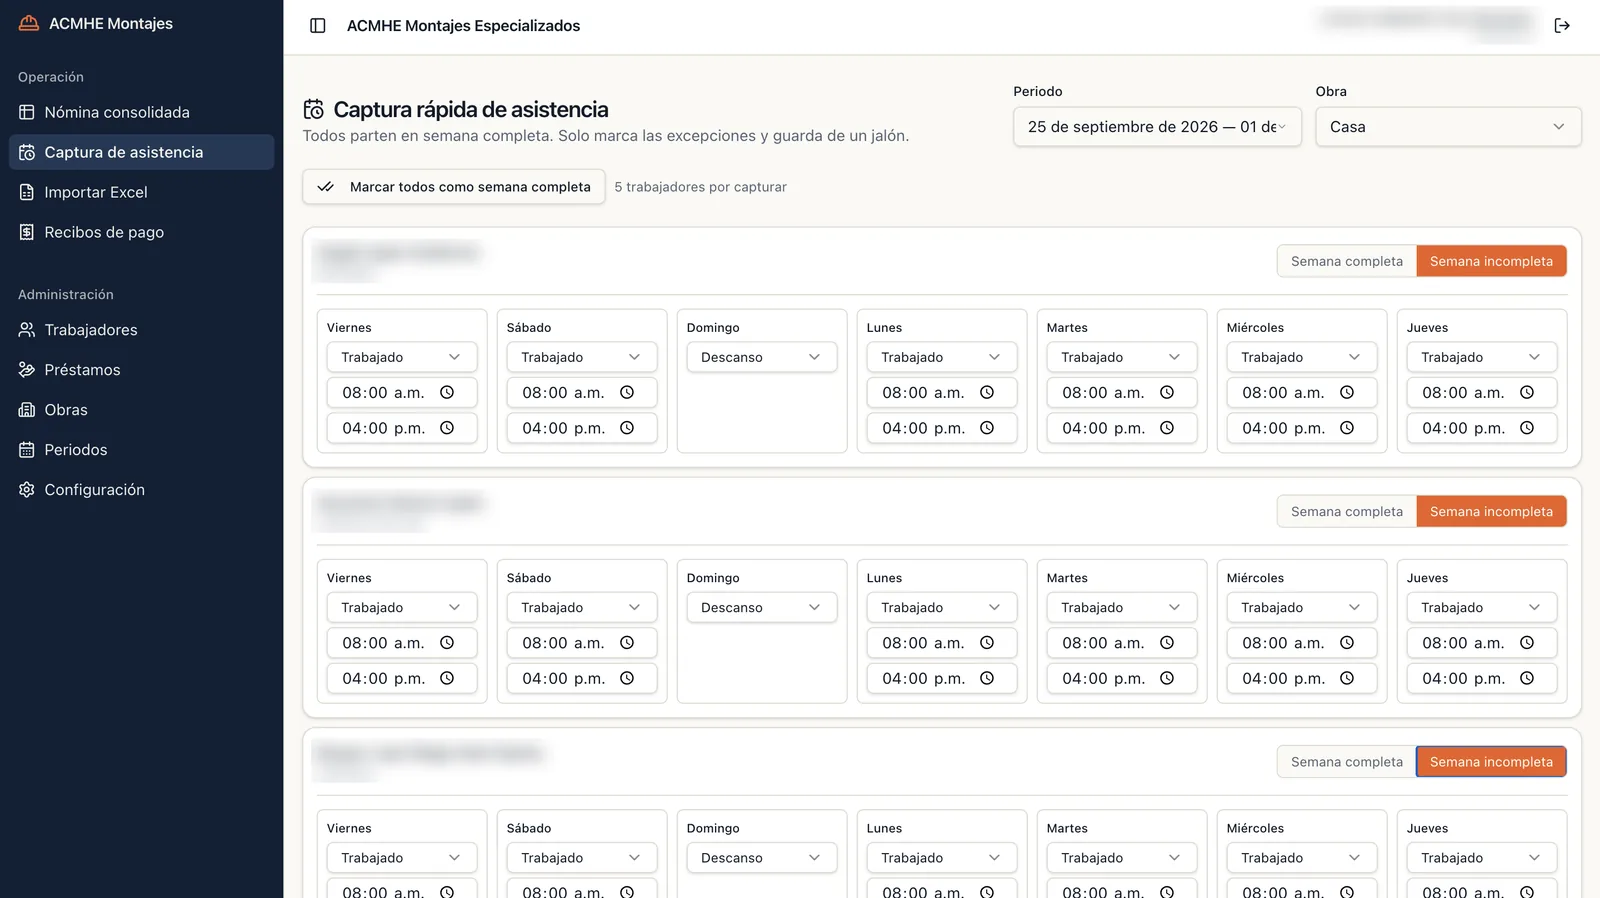Open first worker's Domingo Descanso dropdown
This screenshot has width=1600, height=898.
point(762,357)
